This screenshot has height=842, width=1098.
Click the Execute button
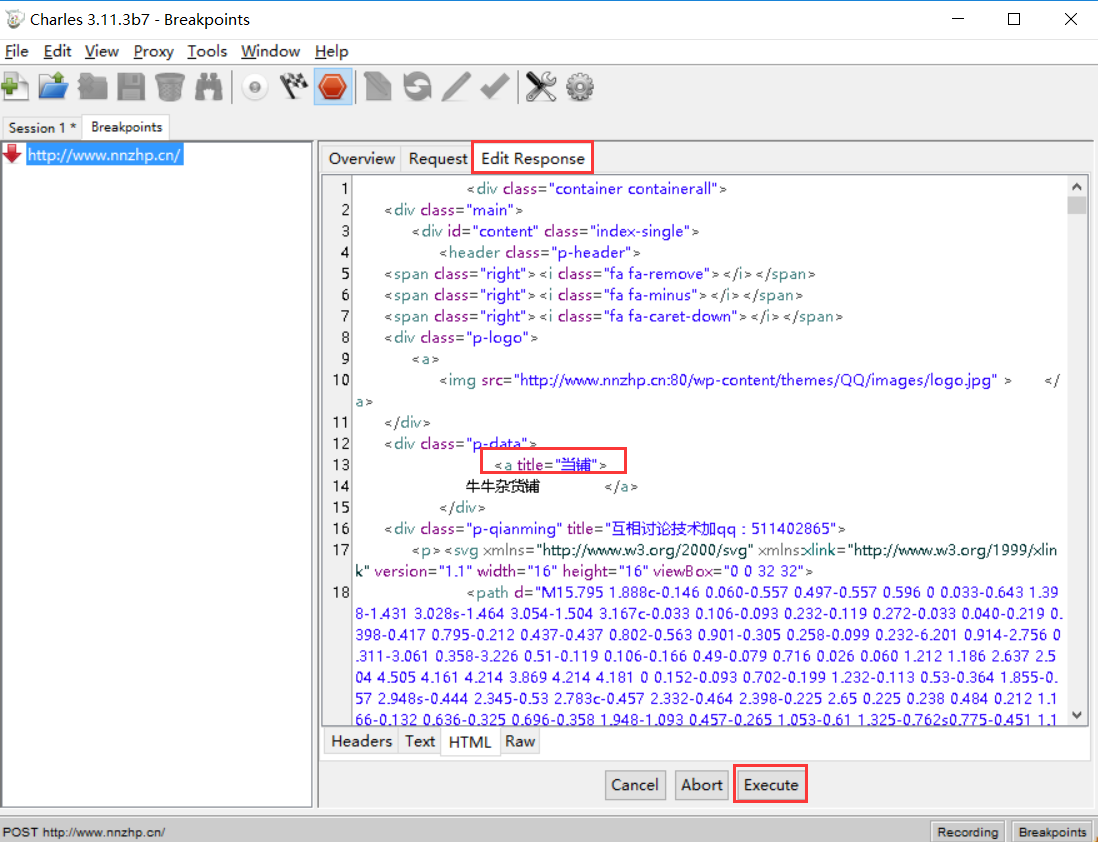click(x=771, y=785)
